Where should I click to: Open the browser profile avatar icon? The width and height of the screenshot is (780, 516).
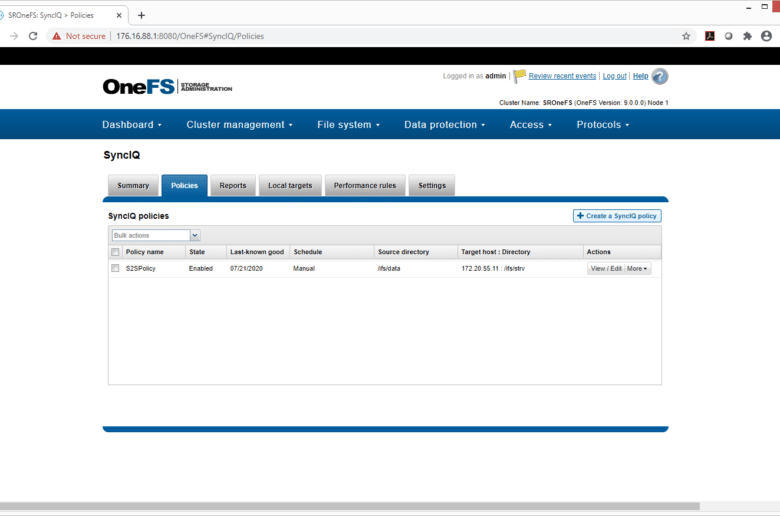click(x=767, y=36)
